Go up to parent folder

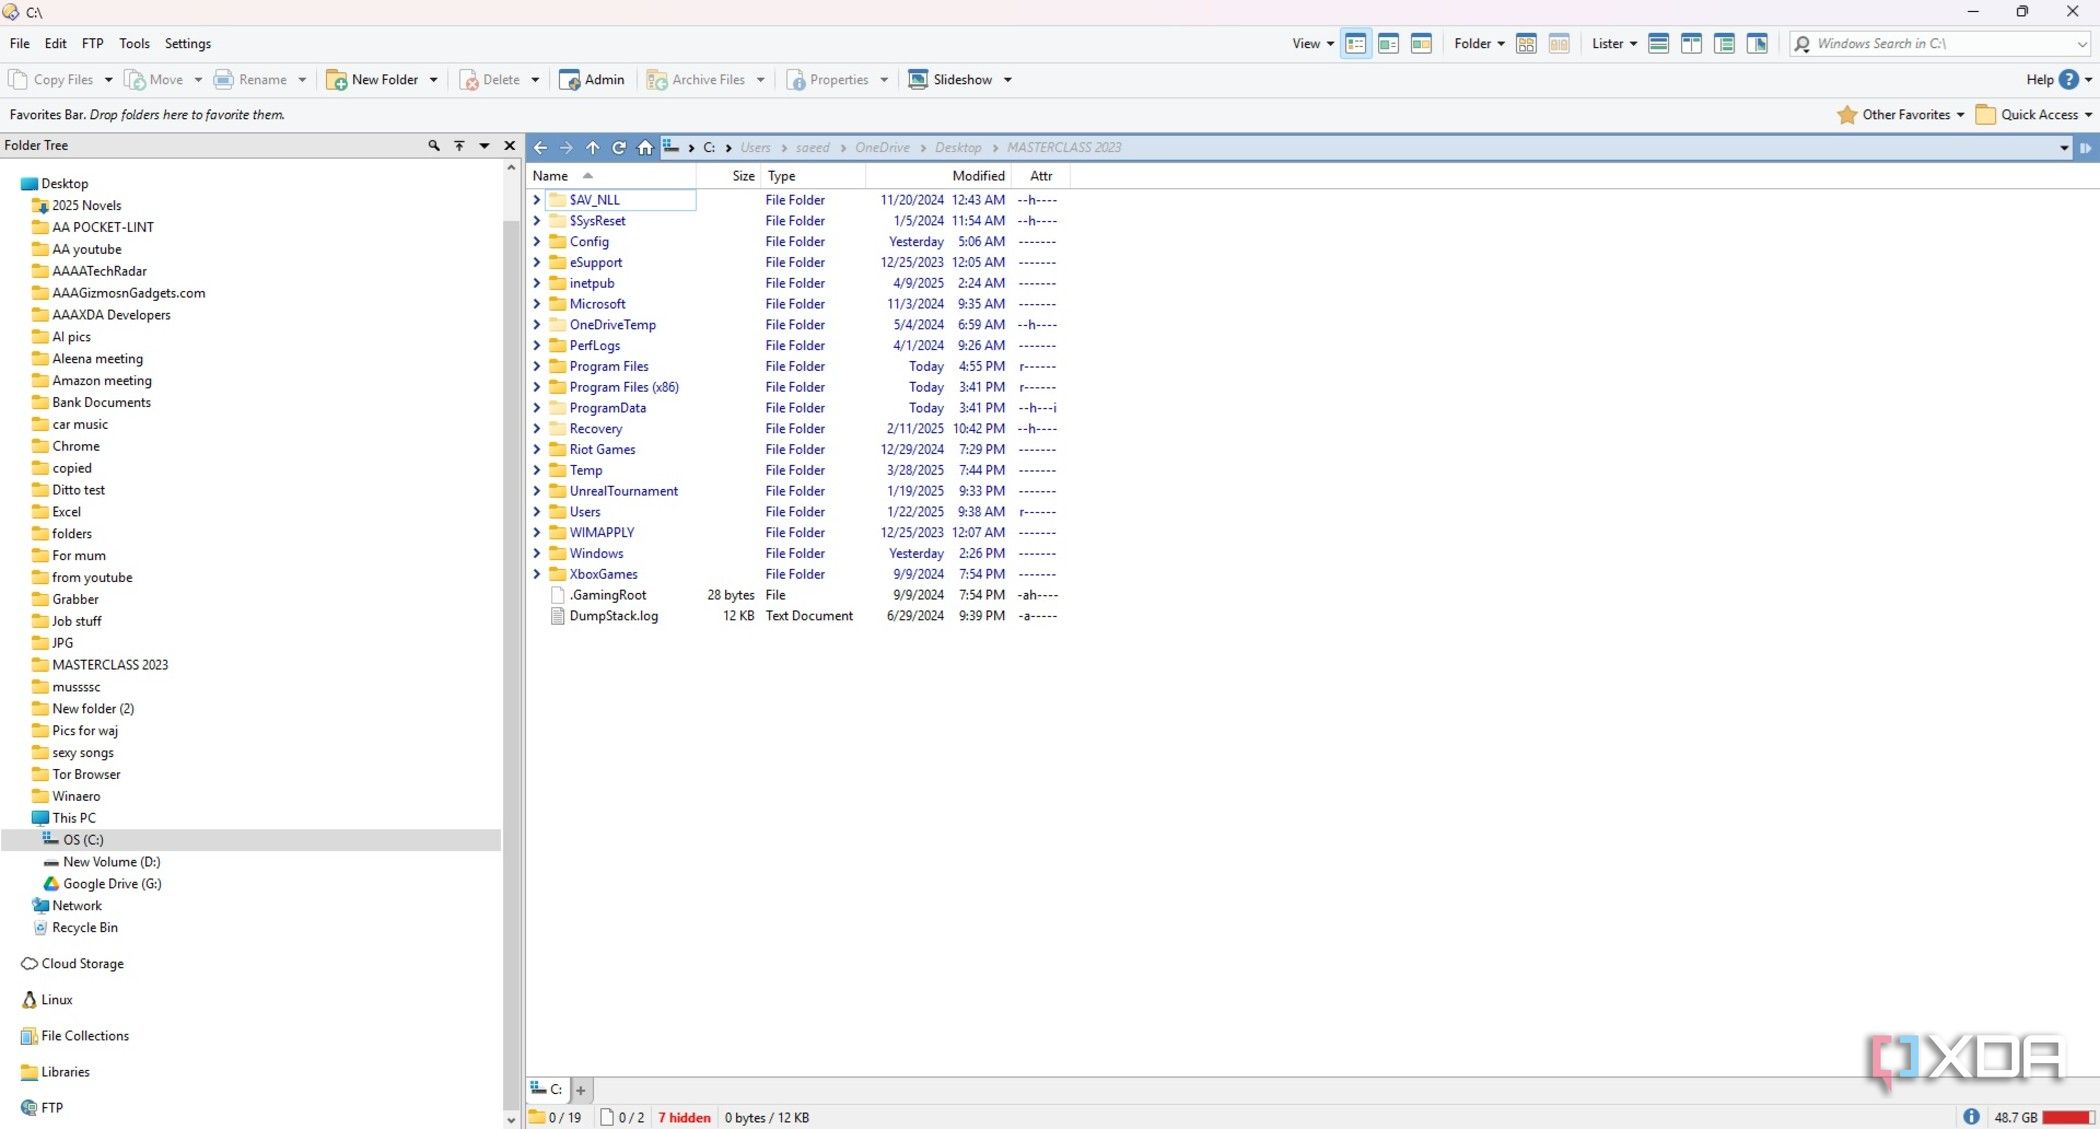[592, 147]
